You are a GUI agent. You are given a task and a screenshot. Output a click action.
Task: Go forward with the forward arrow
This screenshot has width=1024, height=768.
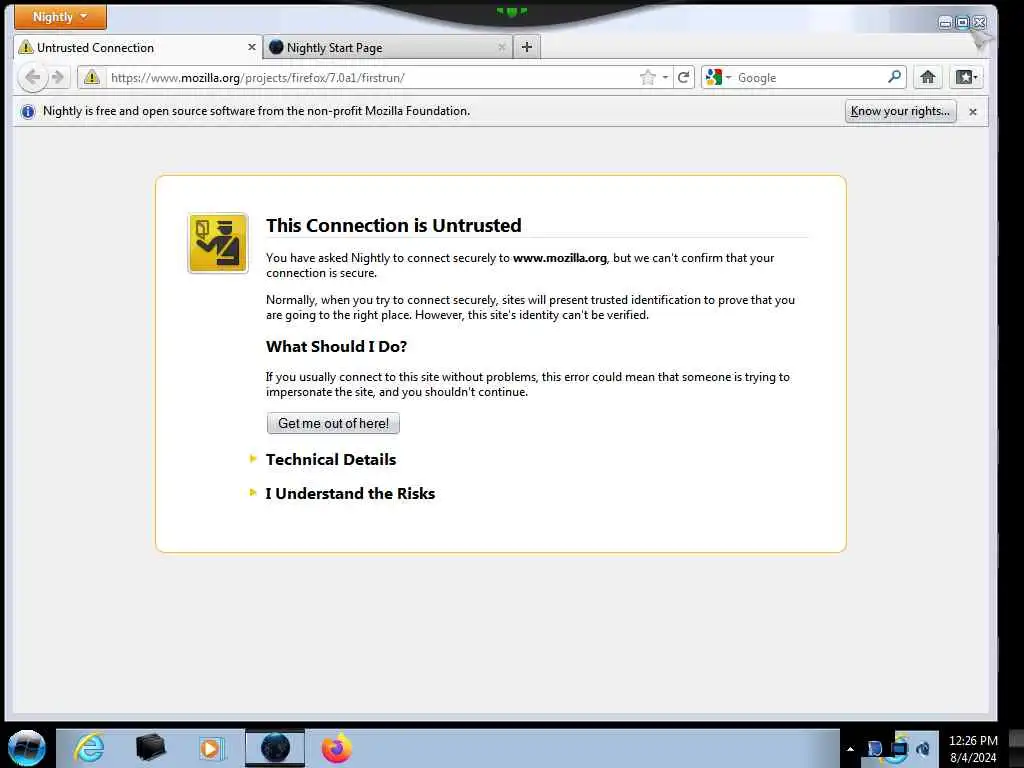tap(58, 78)
